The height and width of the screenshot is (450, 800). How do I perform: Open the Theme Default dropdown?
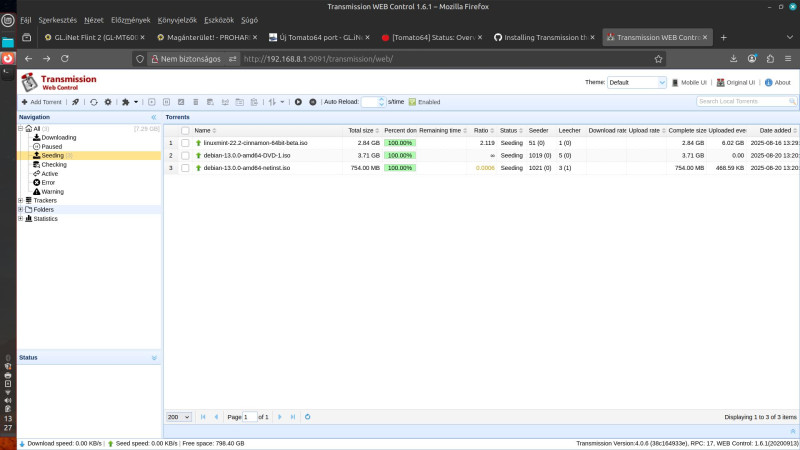(x=637, y=82)
